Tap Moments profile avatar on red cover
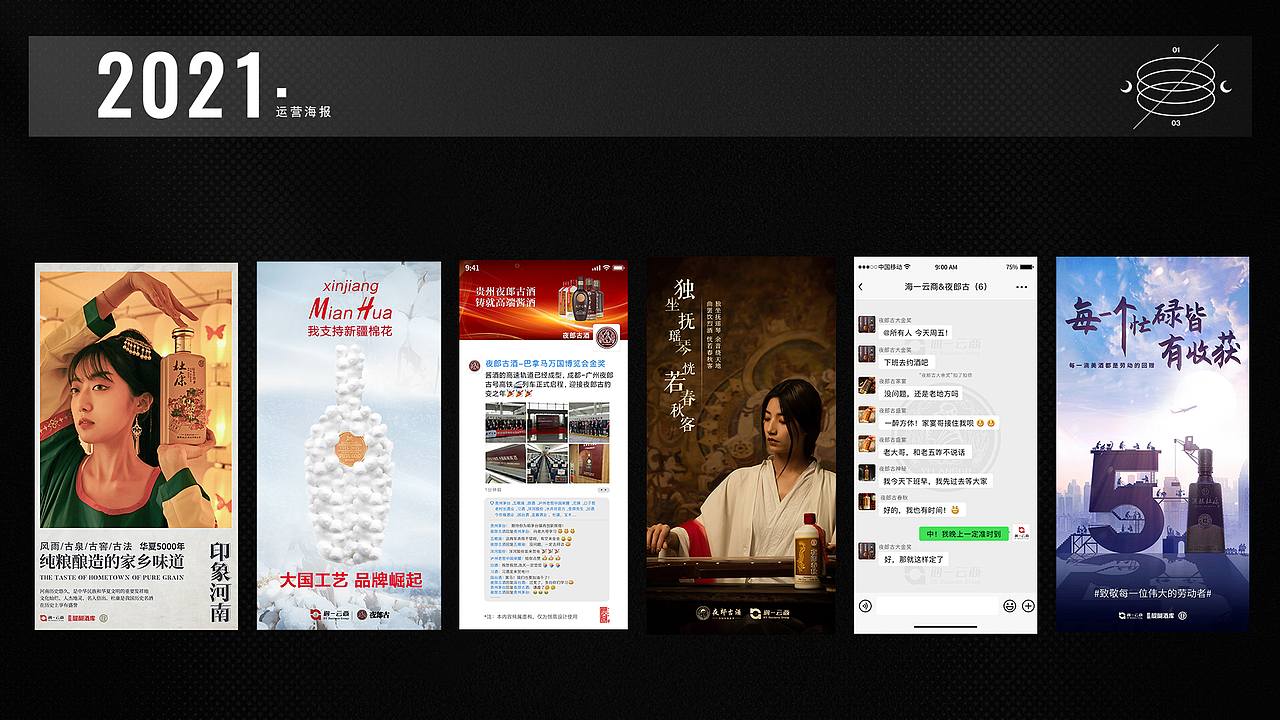 tap(607, 338)
